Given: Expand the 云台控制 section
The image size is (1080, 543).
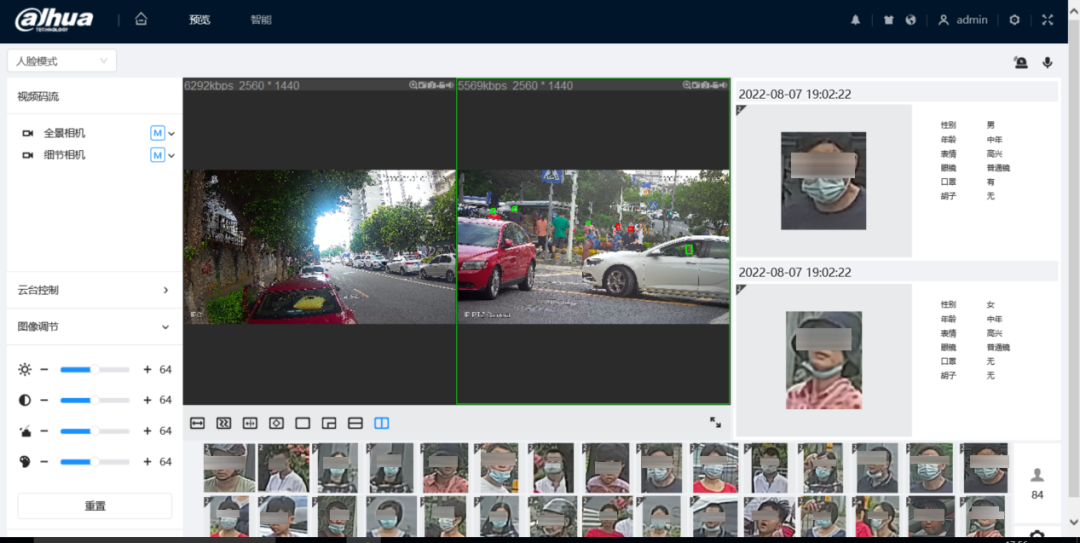Looking at the screenshot, I should pos(94,290).
